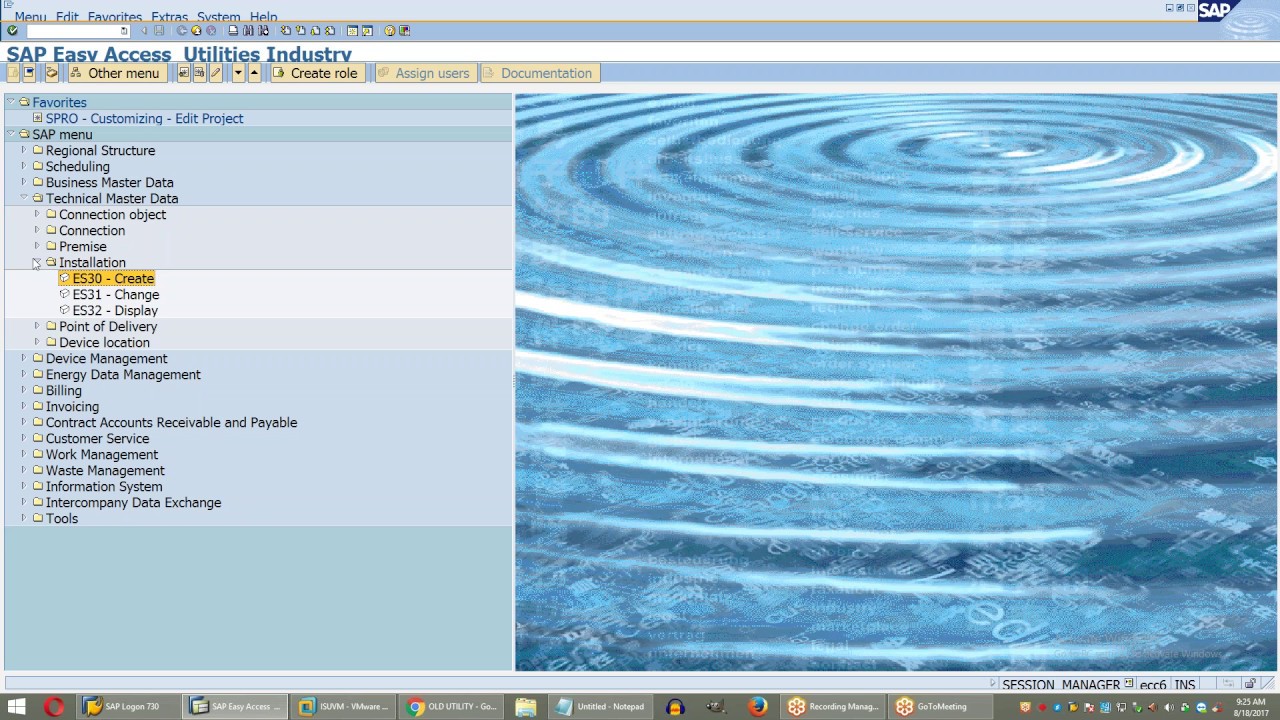Screen dimensions: 1280x720
Task: Open the Help menu
Action: pos(263,17)
